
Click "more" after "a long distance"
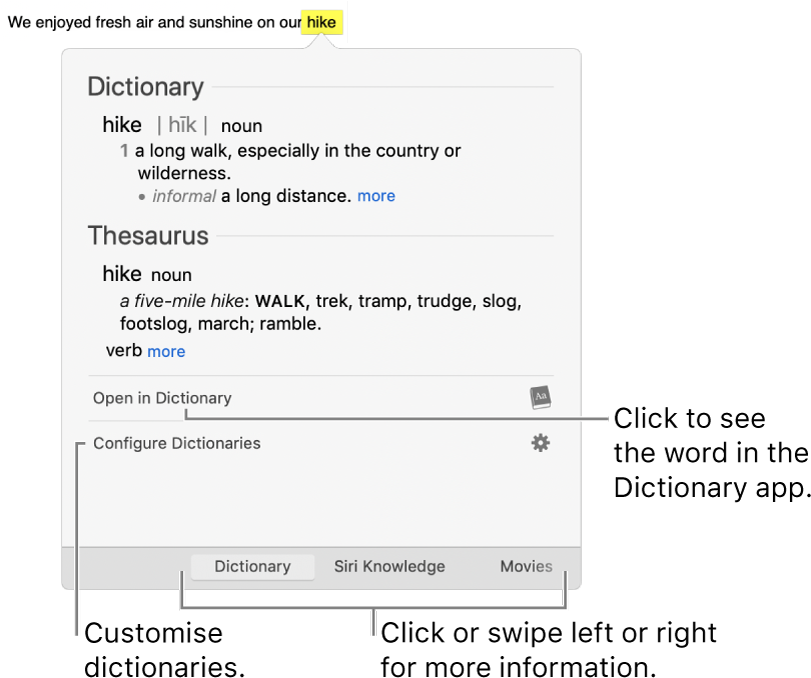click(376, 196)
